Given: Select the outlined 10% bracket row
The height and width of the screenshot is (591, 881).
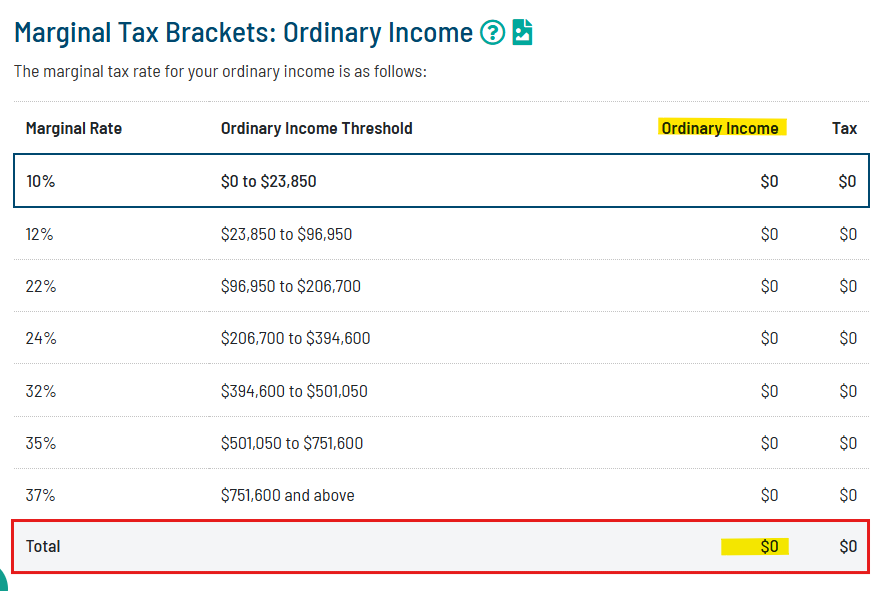Looking at the screenshot, I should coord(440,181).
